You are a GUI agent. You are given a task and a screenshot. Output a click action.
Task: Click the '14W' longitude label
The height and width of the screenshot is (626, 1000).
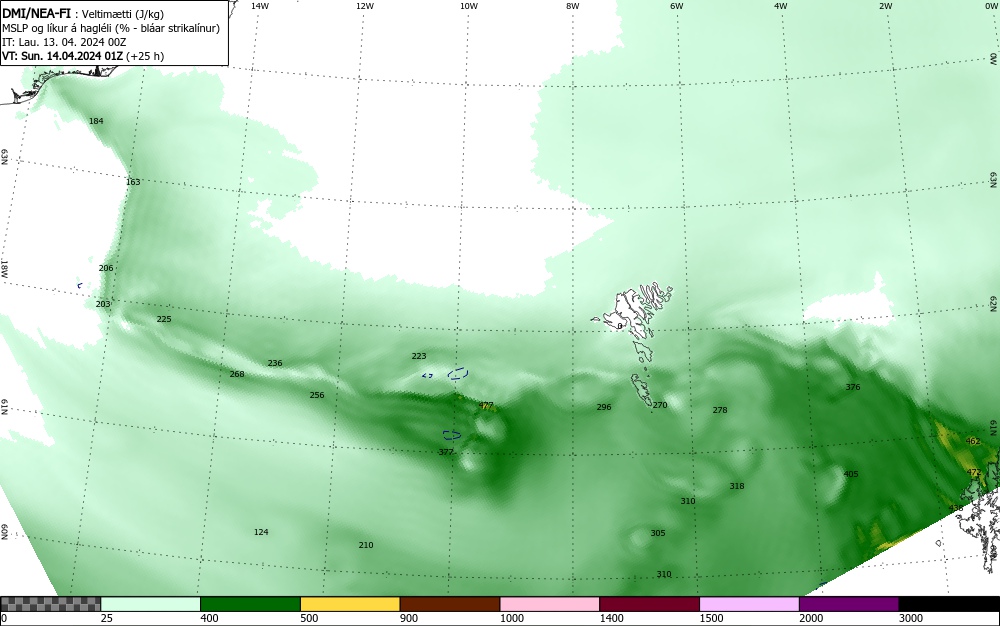260,6
